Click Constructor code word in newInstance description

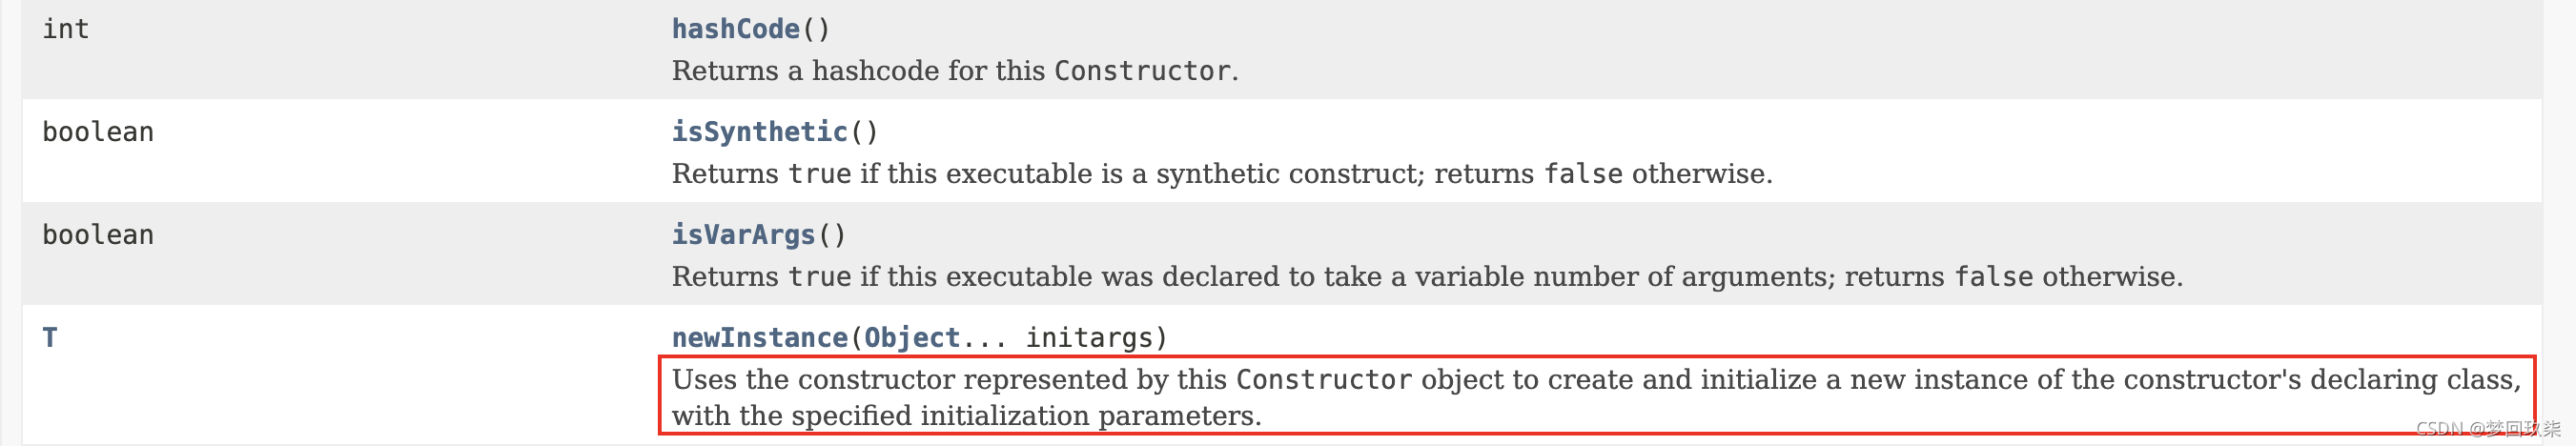point(1324,380)
